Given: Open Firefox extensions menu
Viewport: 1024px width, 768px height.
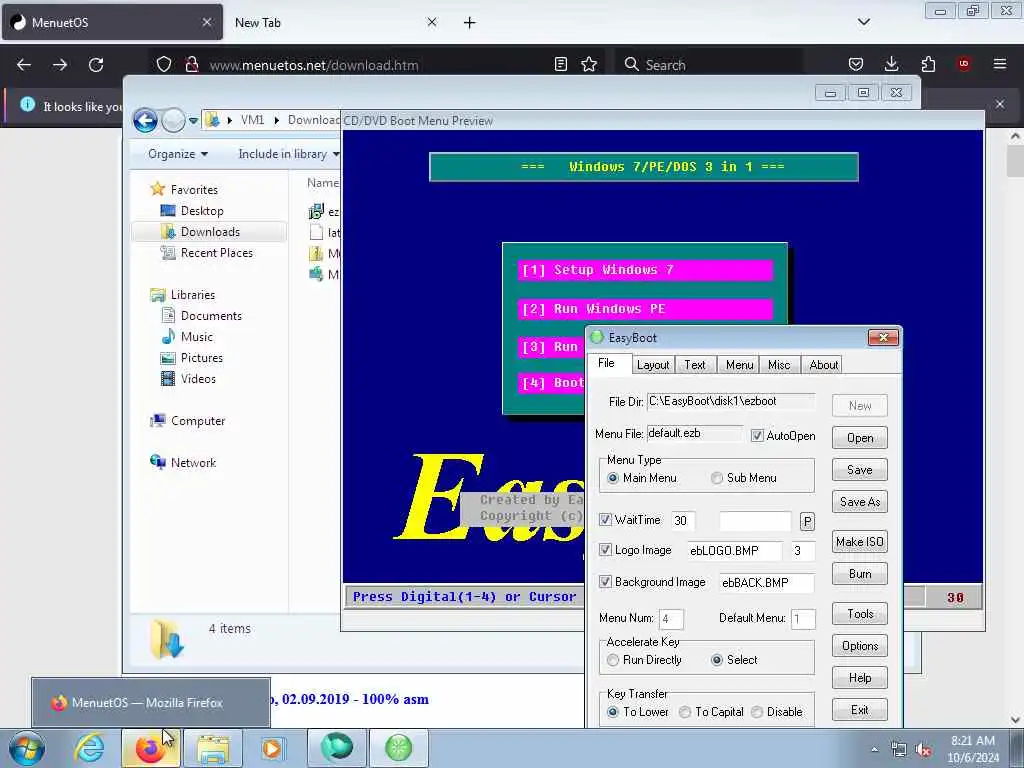Looking at the screenshot, I should coord(928,65).
